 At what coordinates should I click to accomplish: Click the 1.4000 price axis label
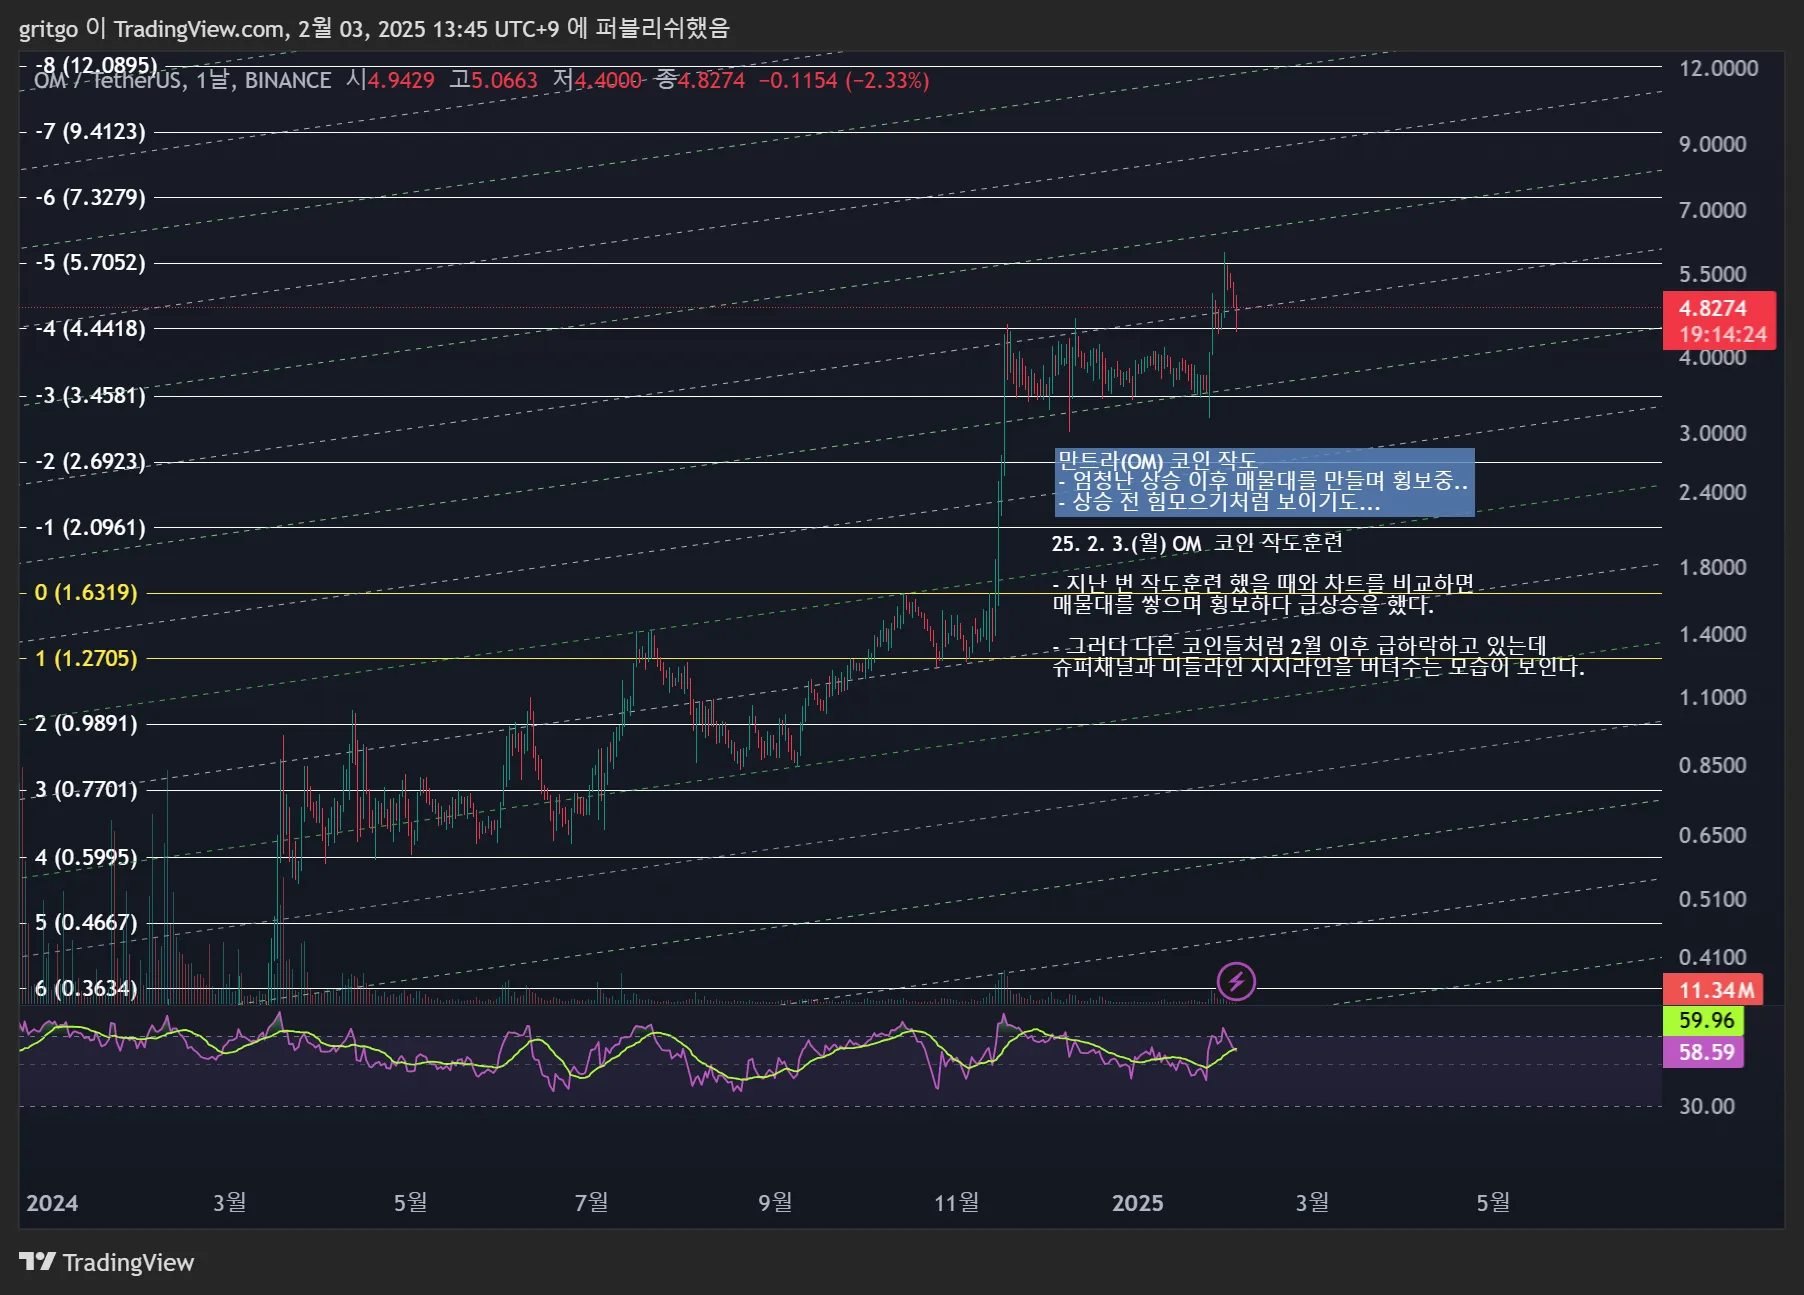click(1712, 634)
